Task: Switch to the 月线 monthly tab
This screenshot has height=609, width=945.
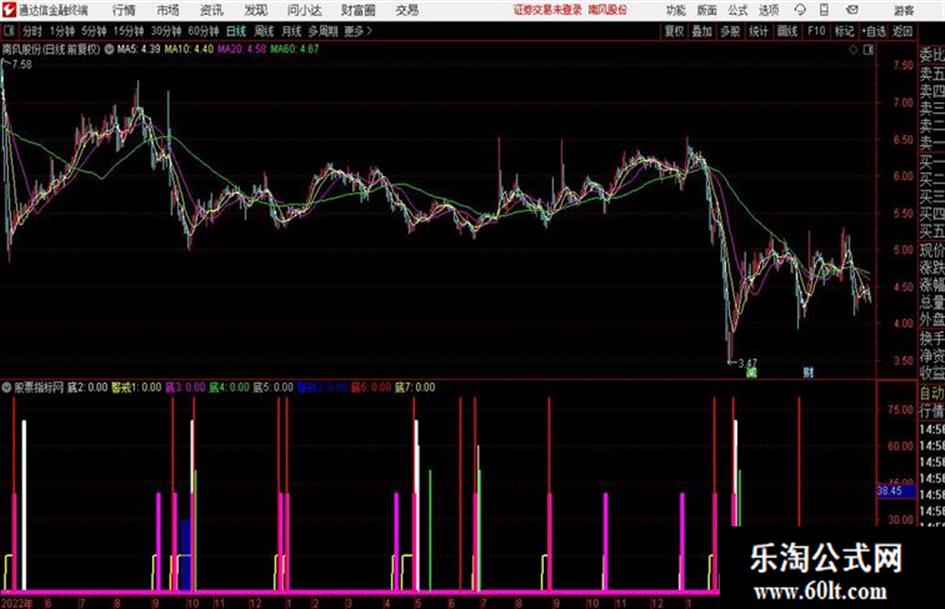Action: tap(292, 31)
